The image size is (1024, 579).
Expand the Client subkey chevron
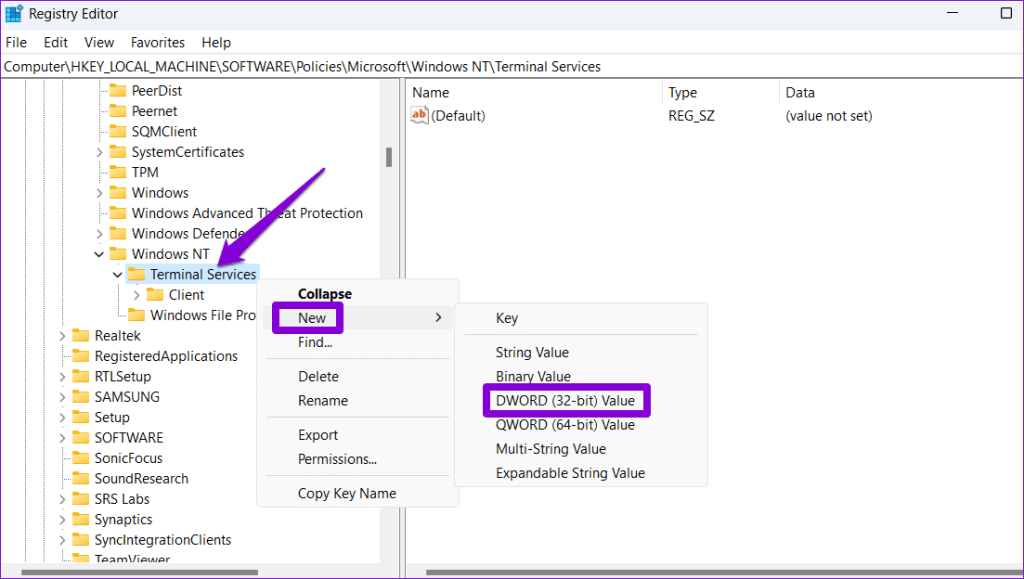137,295
